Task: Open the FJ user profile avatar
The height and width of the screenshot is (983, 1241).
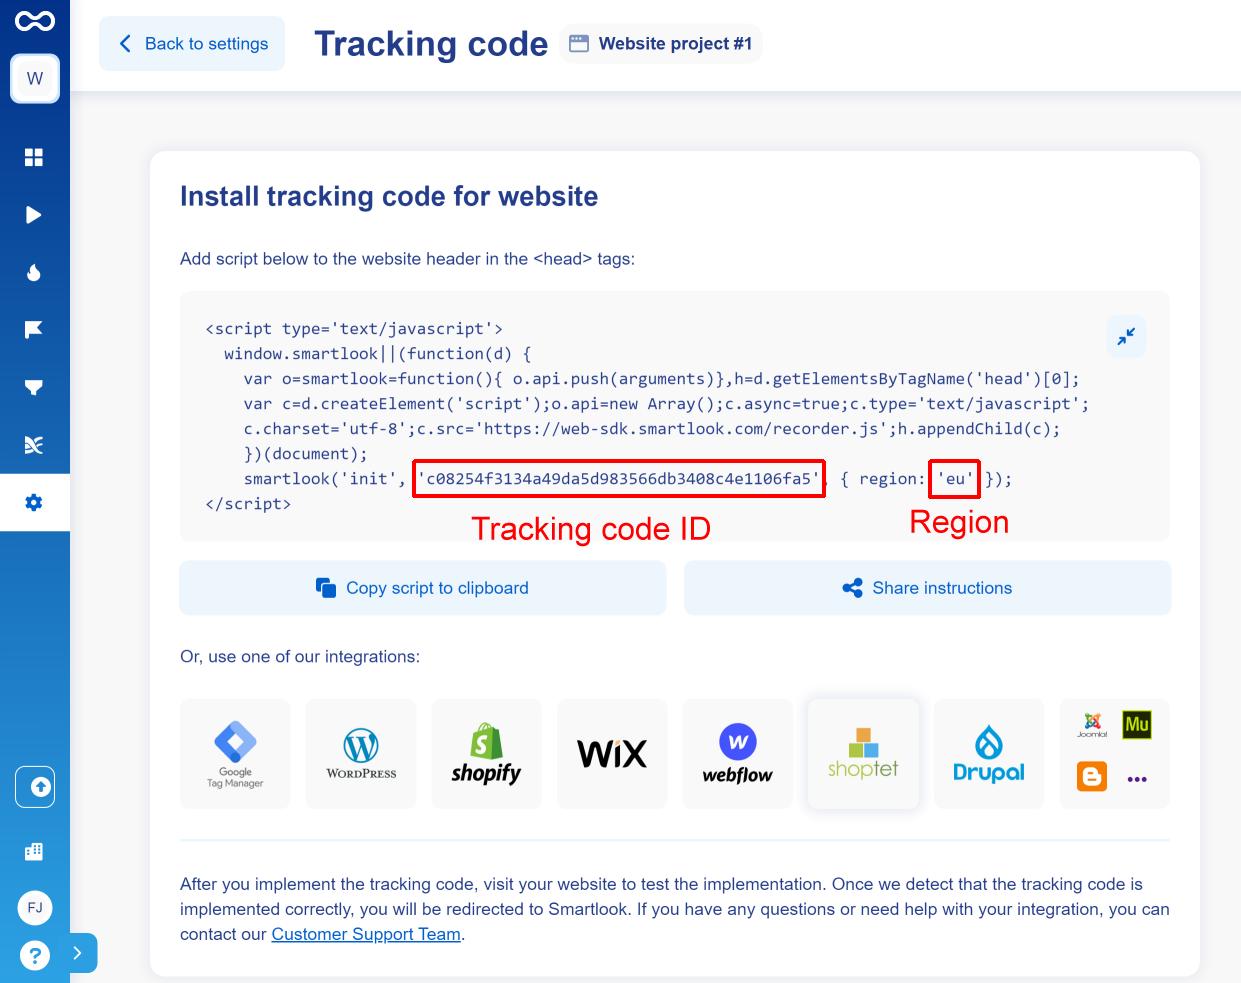Action: (35, 908)
